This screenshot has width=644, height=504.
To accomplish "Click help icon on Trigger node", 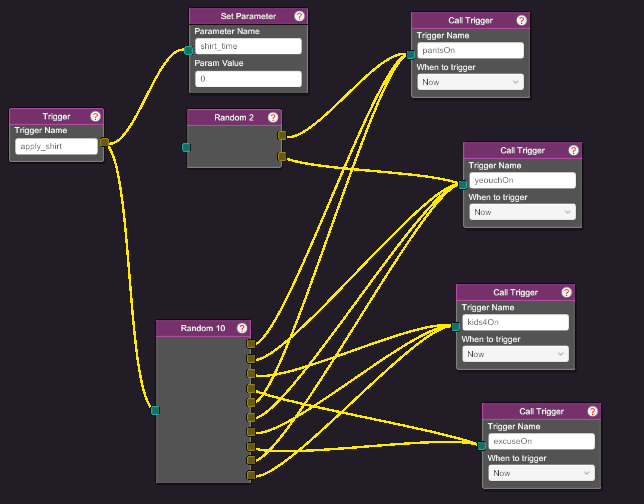I will 95,117.
